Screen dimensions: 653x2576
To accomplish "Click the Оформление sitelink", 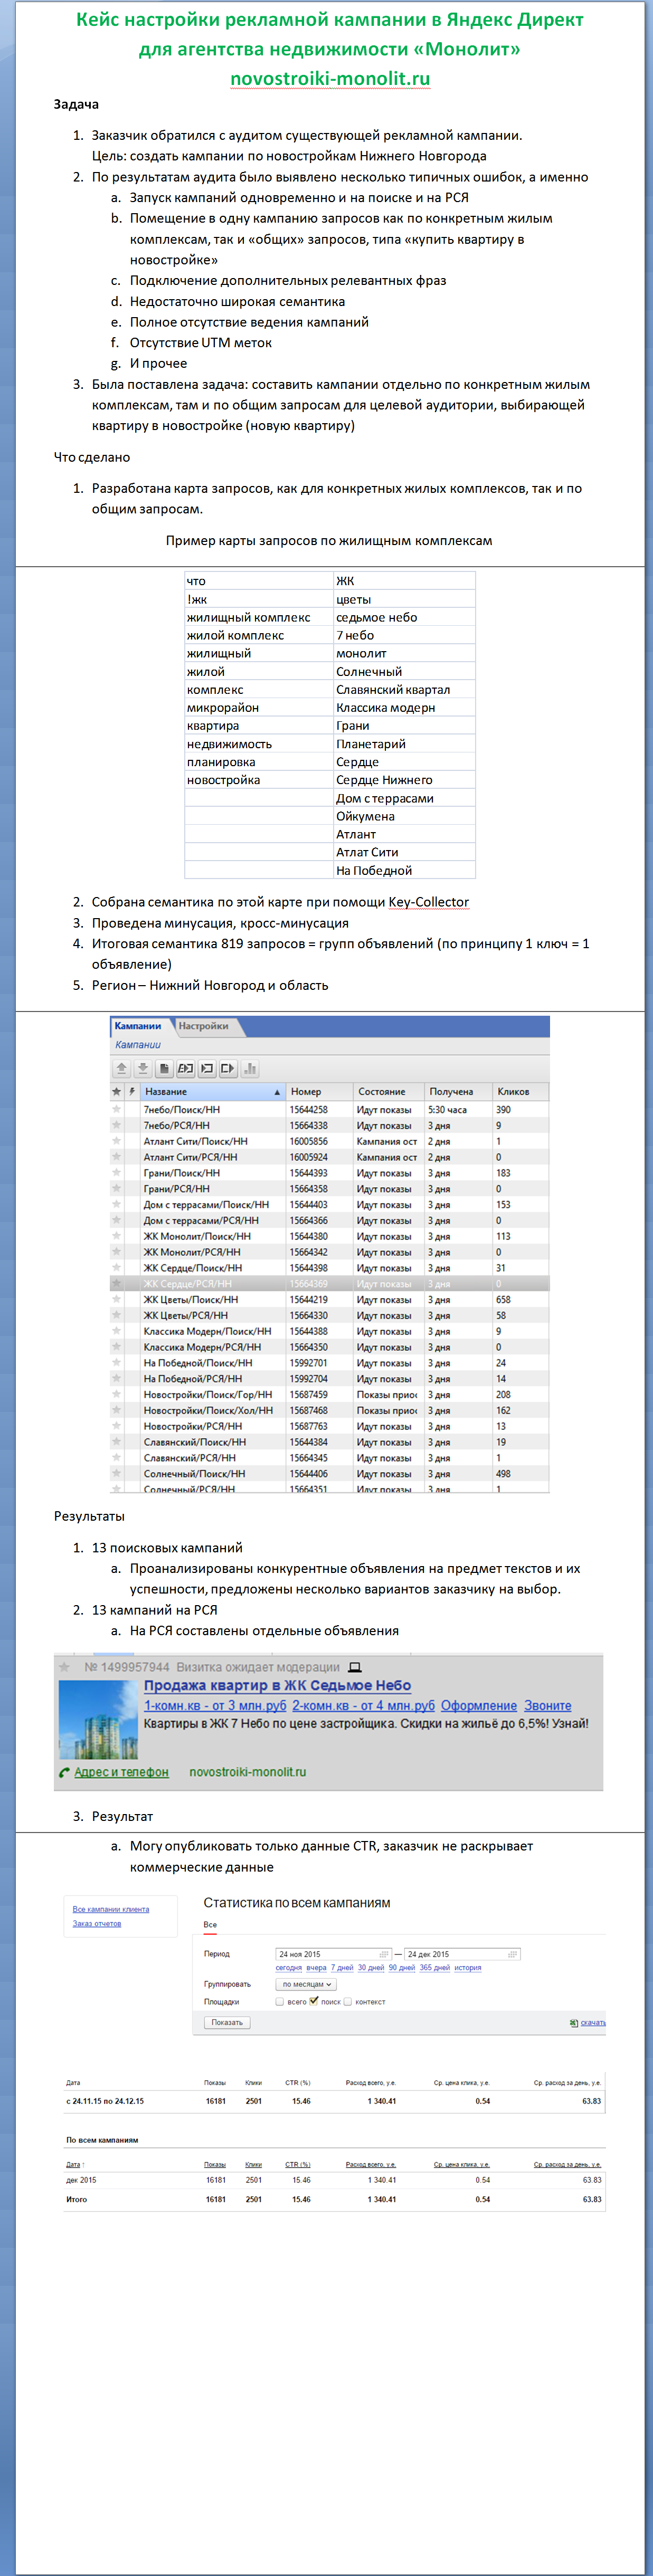I will 479,1706.
